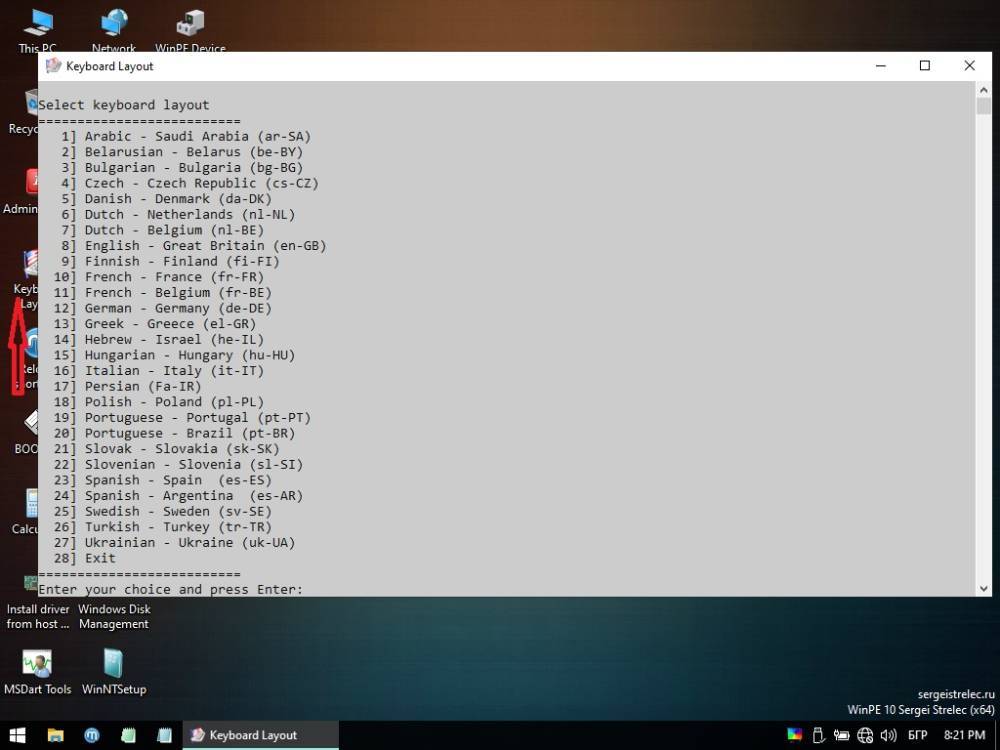
Task: Click 'Select keyboard layout' heading text
Action: 124,105
